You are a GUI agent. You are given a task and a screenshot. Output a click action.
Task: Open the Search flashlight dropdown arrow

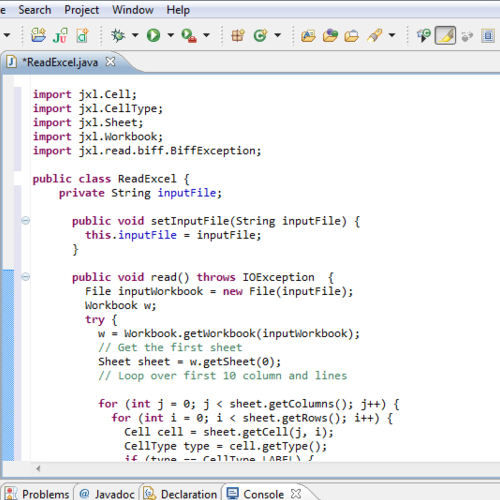point(392,35)
